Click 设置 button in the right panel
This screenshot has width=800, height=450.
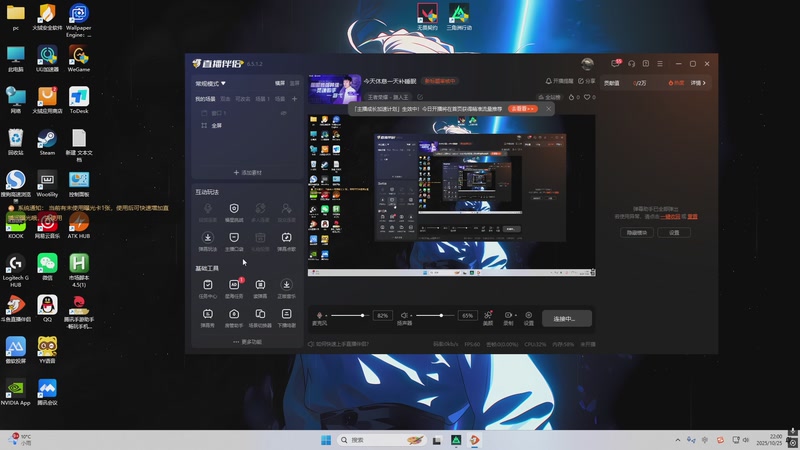pyautogui.click(x=674, y=232)
